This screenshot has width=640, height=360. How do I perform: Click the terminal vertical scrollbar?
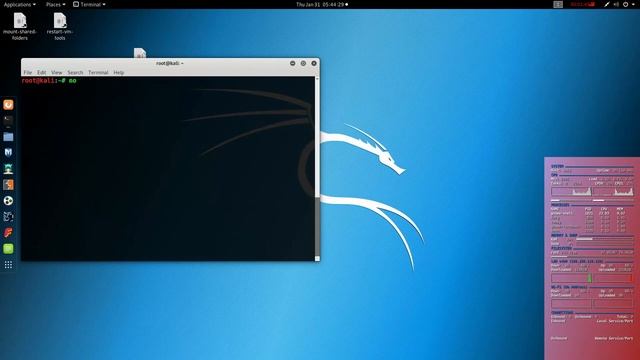click(x=317, y=168)
